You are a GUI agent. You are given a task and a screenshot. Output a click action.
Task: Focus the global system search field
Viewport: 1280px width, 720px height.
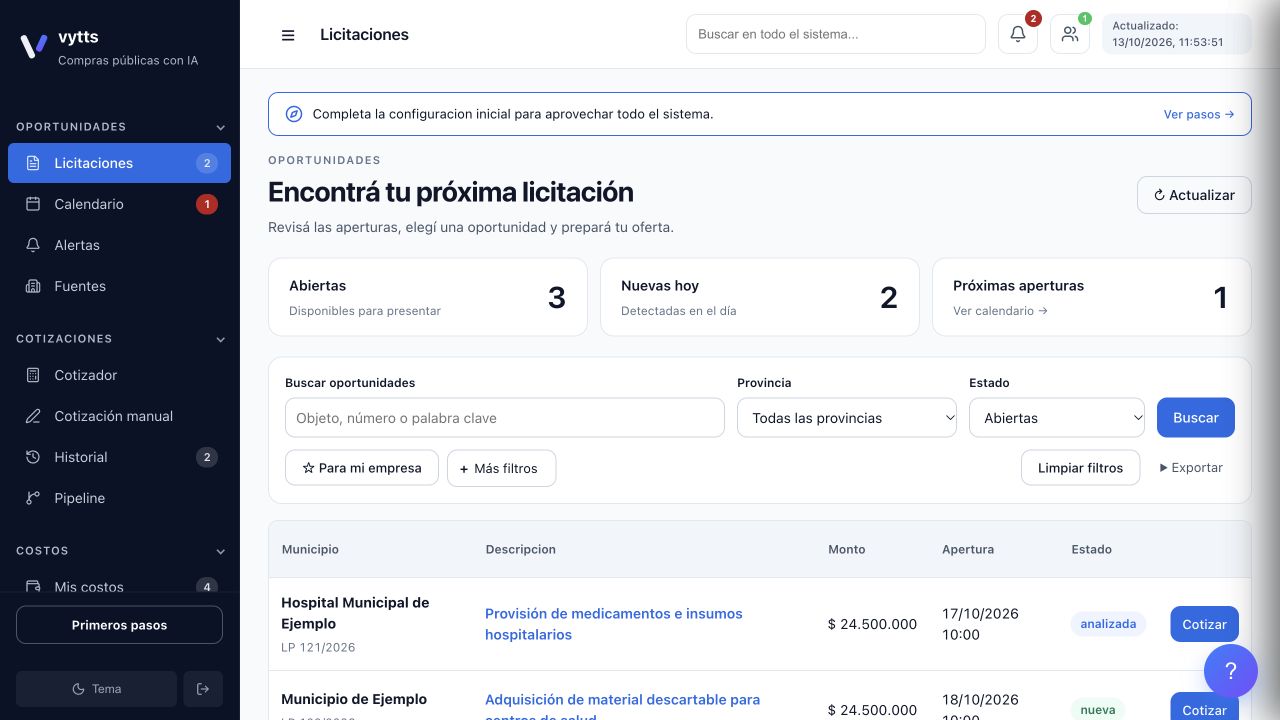click(x=836, y=34)
